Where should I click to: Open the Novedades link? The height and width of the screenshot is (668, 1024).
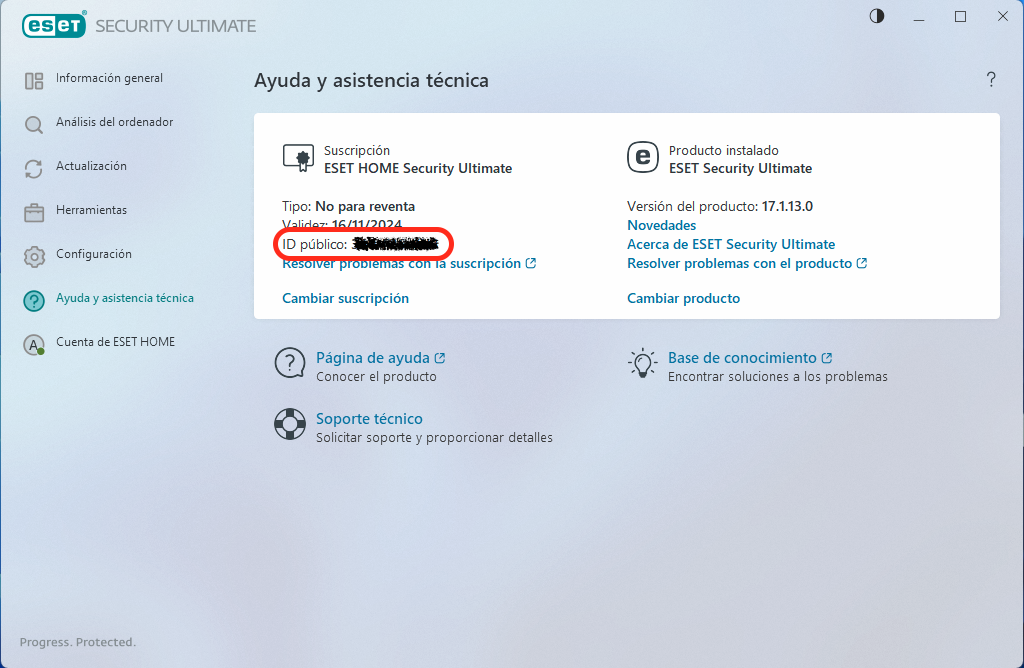(661, 225)
